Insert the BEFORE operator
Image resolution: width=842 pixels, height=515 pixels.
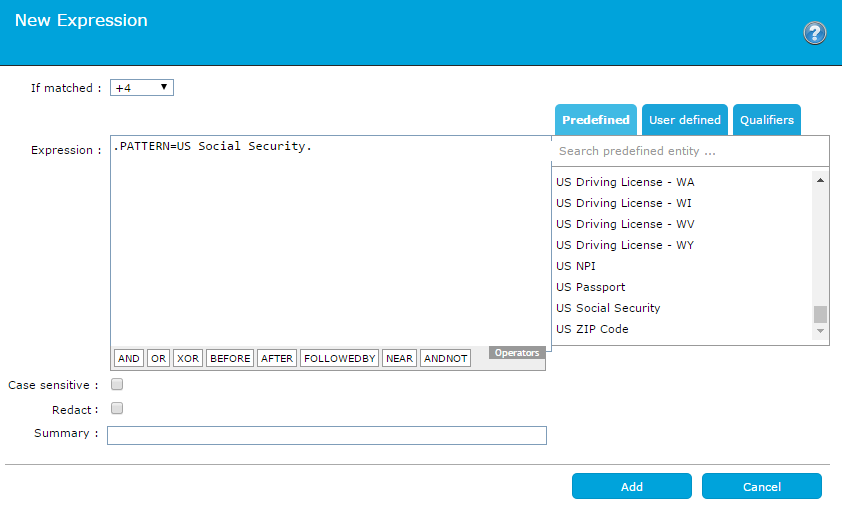[230, 359]
